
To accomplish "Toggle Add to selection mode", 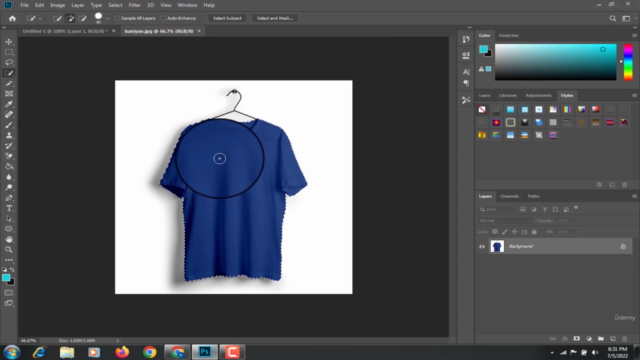I will point(70,18).
